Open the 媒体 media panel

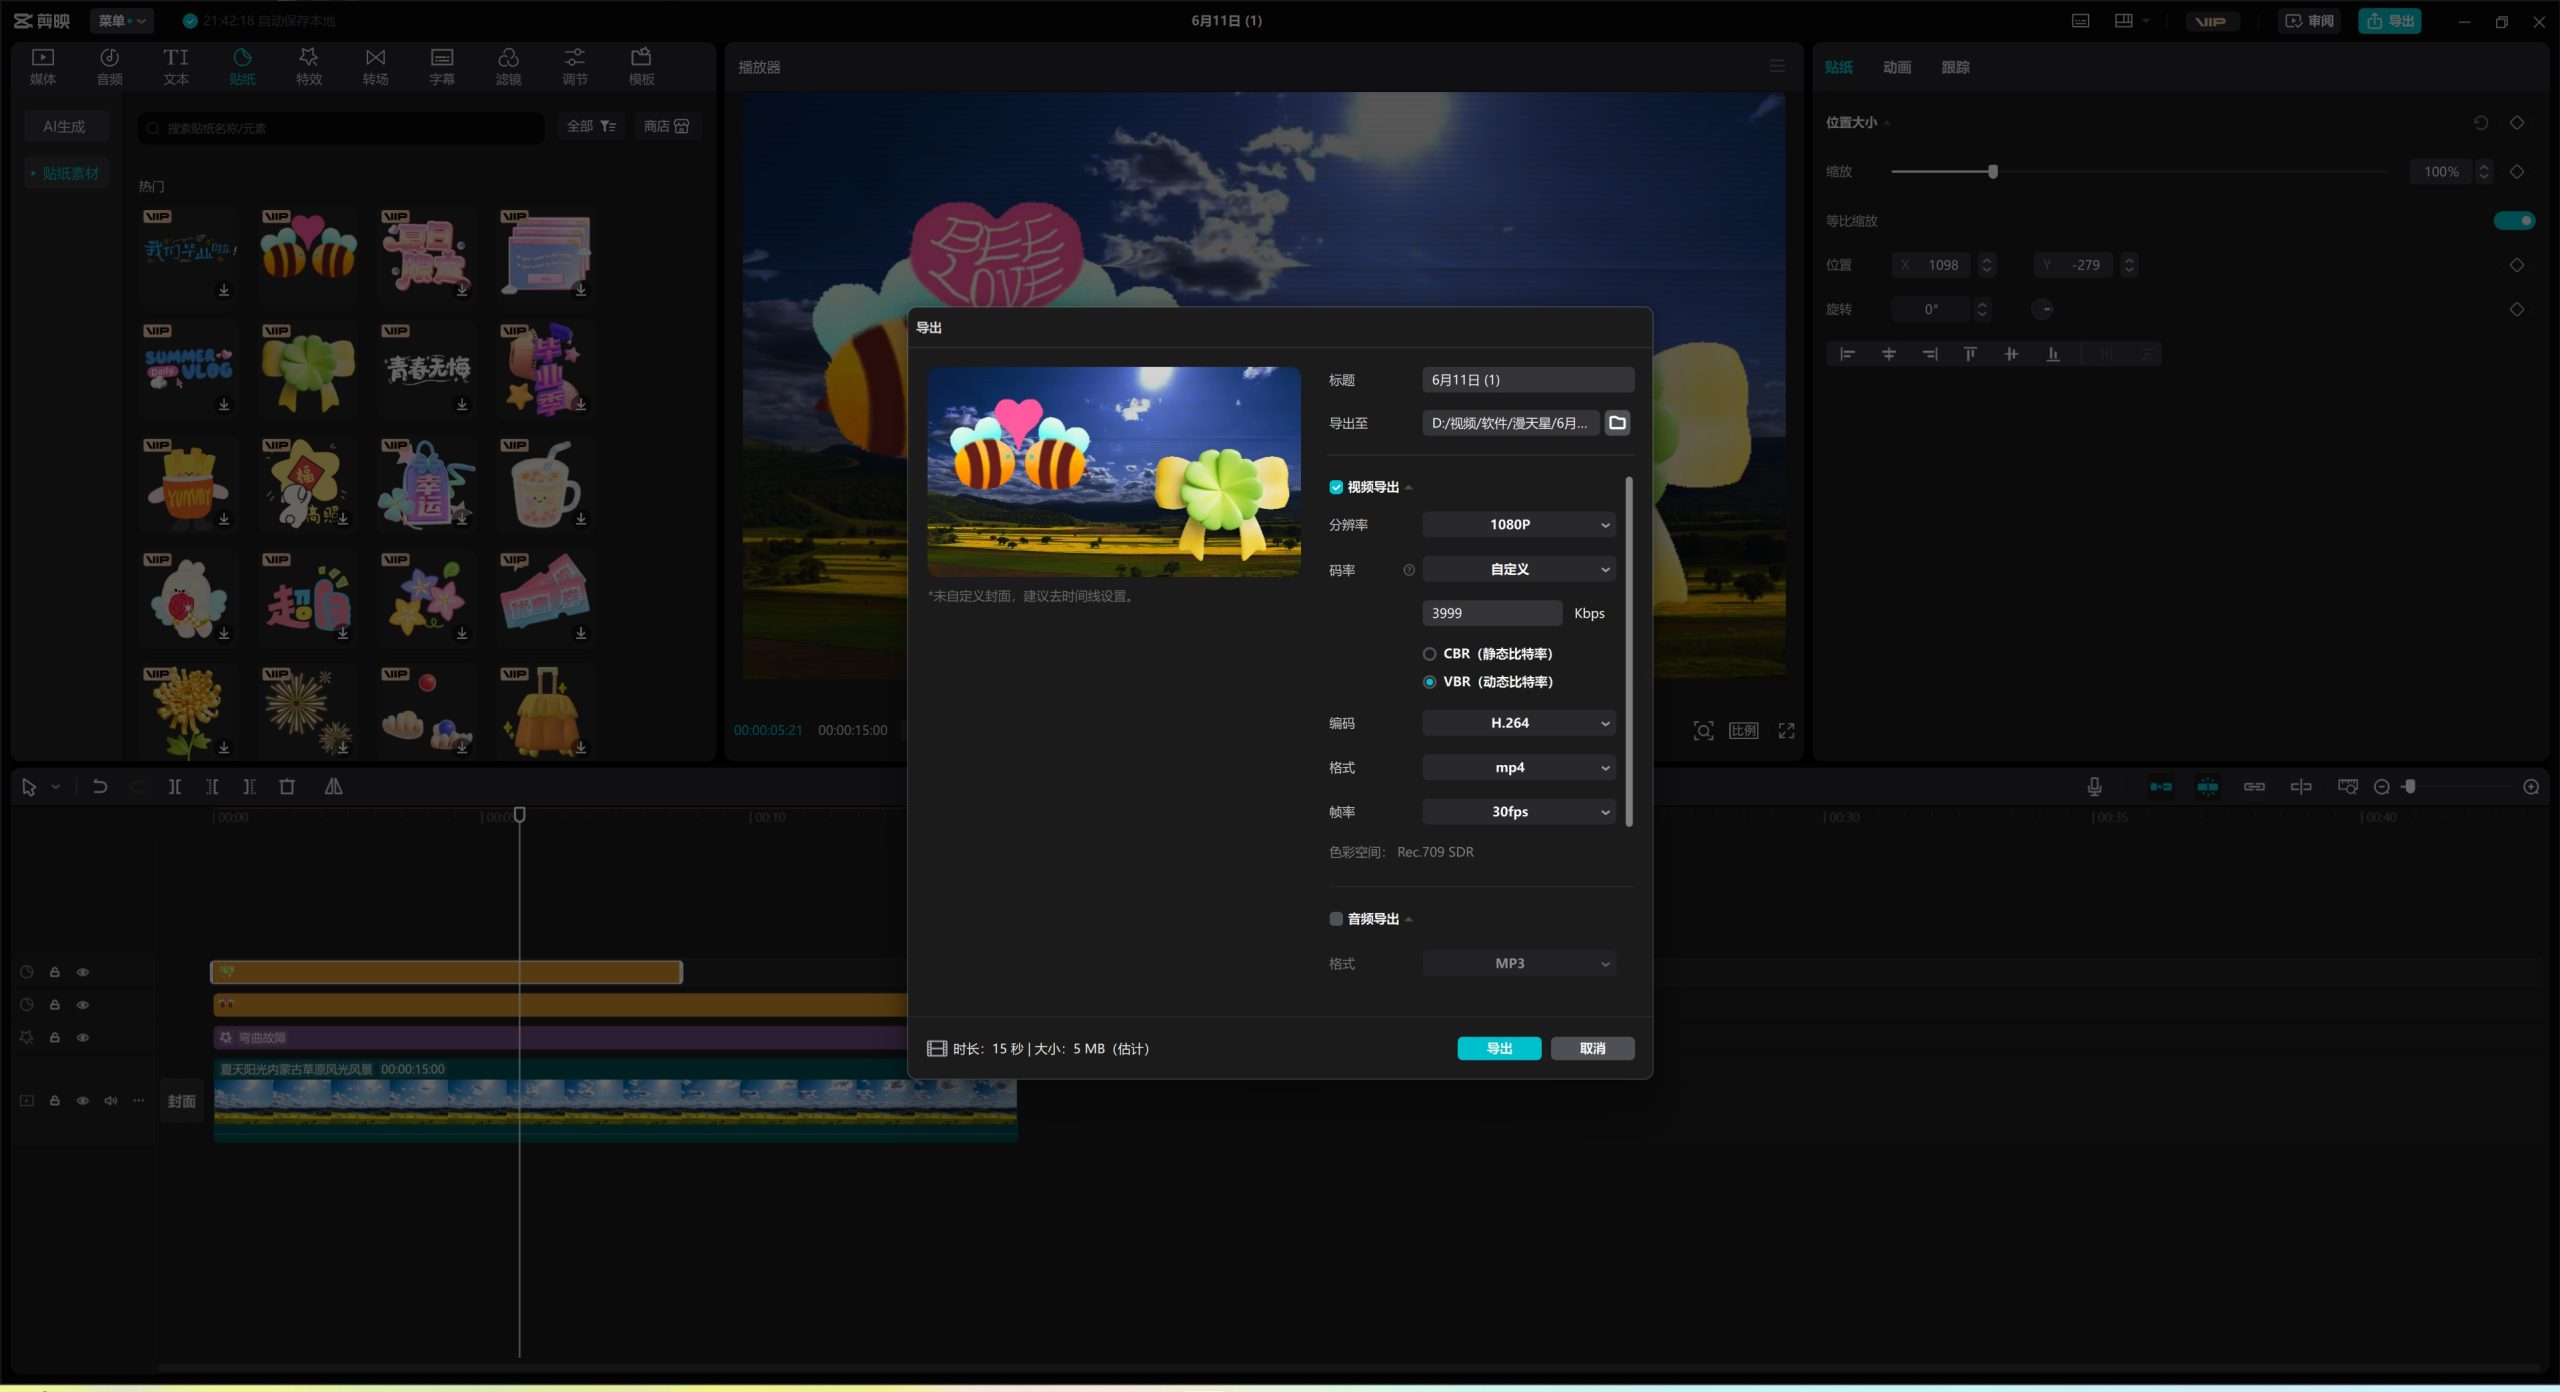pyautogui.click(x=43, y=66)
